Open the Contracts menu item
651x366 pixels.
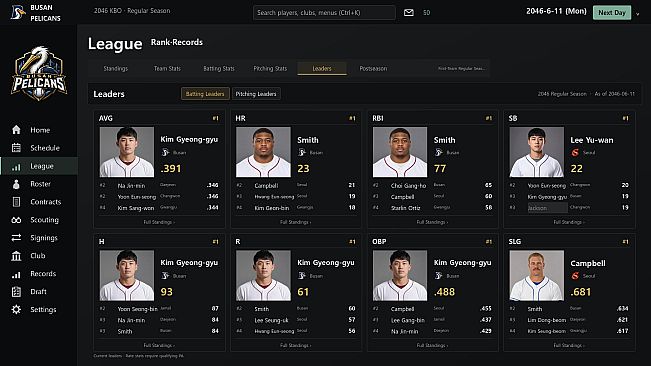click(x=39, y=202)
